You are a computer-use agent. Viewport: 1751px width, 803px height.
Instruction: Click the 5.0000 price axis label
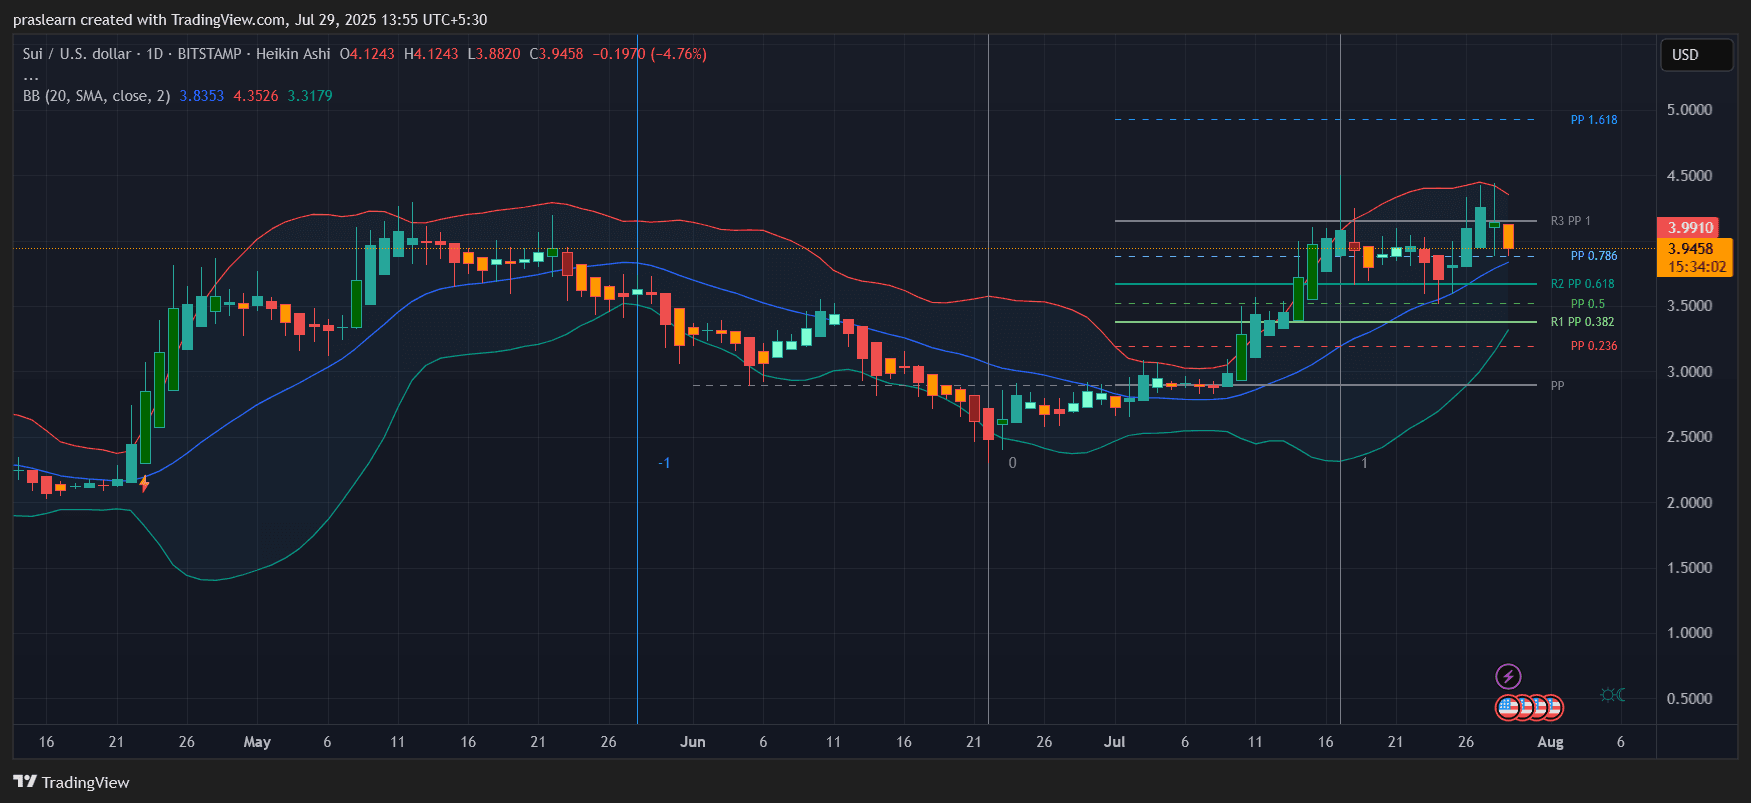(1689, 110)
